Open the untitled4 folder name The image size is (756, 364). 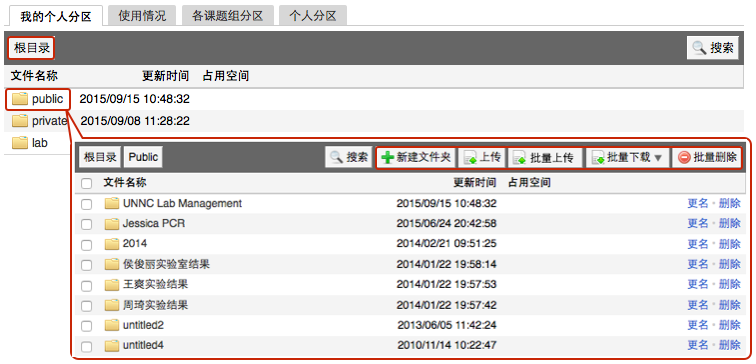click(x=143, y=346)
